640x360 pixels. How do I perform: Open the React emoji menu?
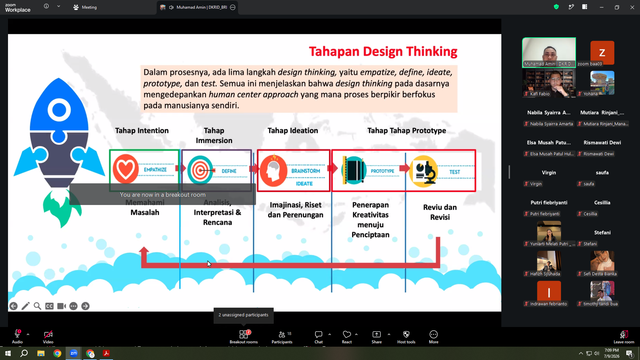[x=347, y=336]
